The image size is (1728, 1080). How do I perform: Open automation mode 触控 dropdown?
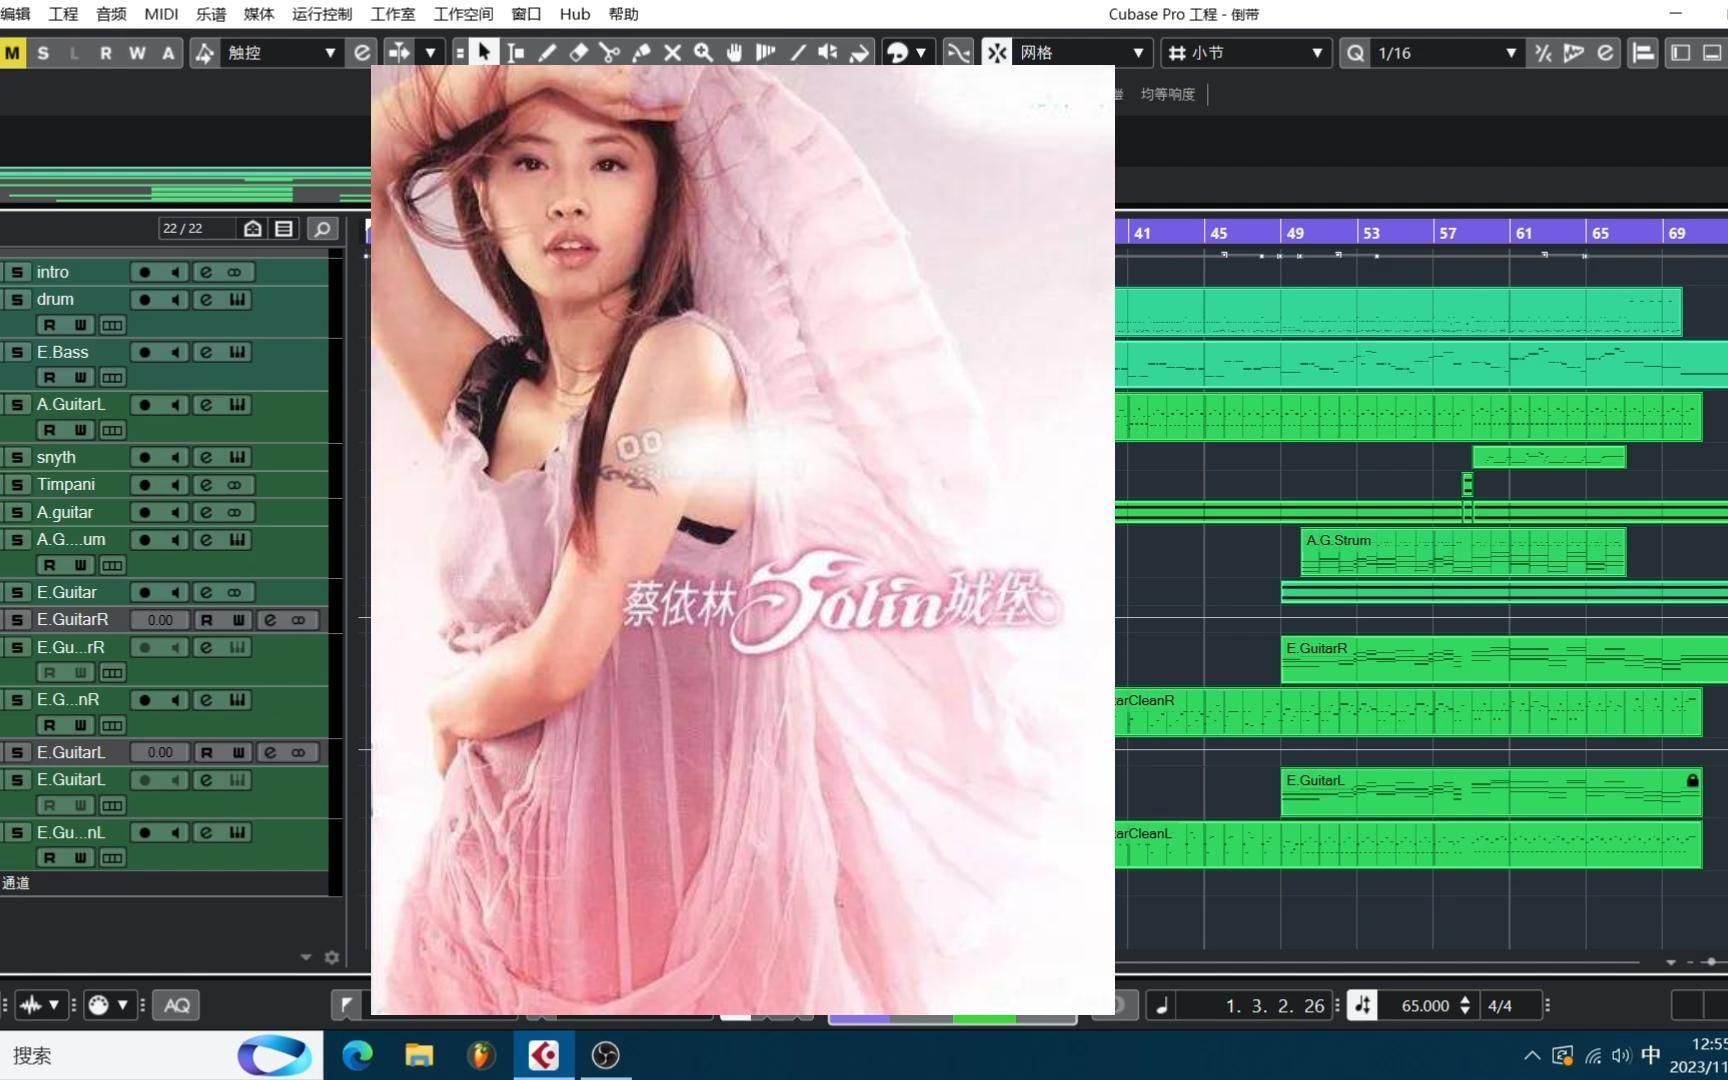281,53
